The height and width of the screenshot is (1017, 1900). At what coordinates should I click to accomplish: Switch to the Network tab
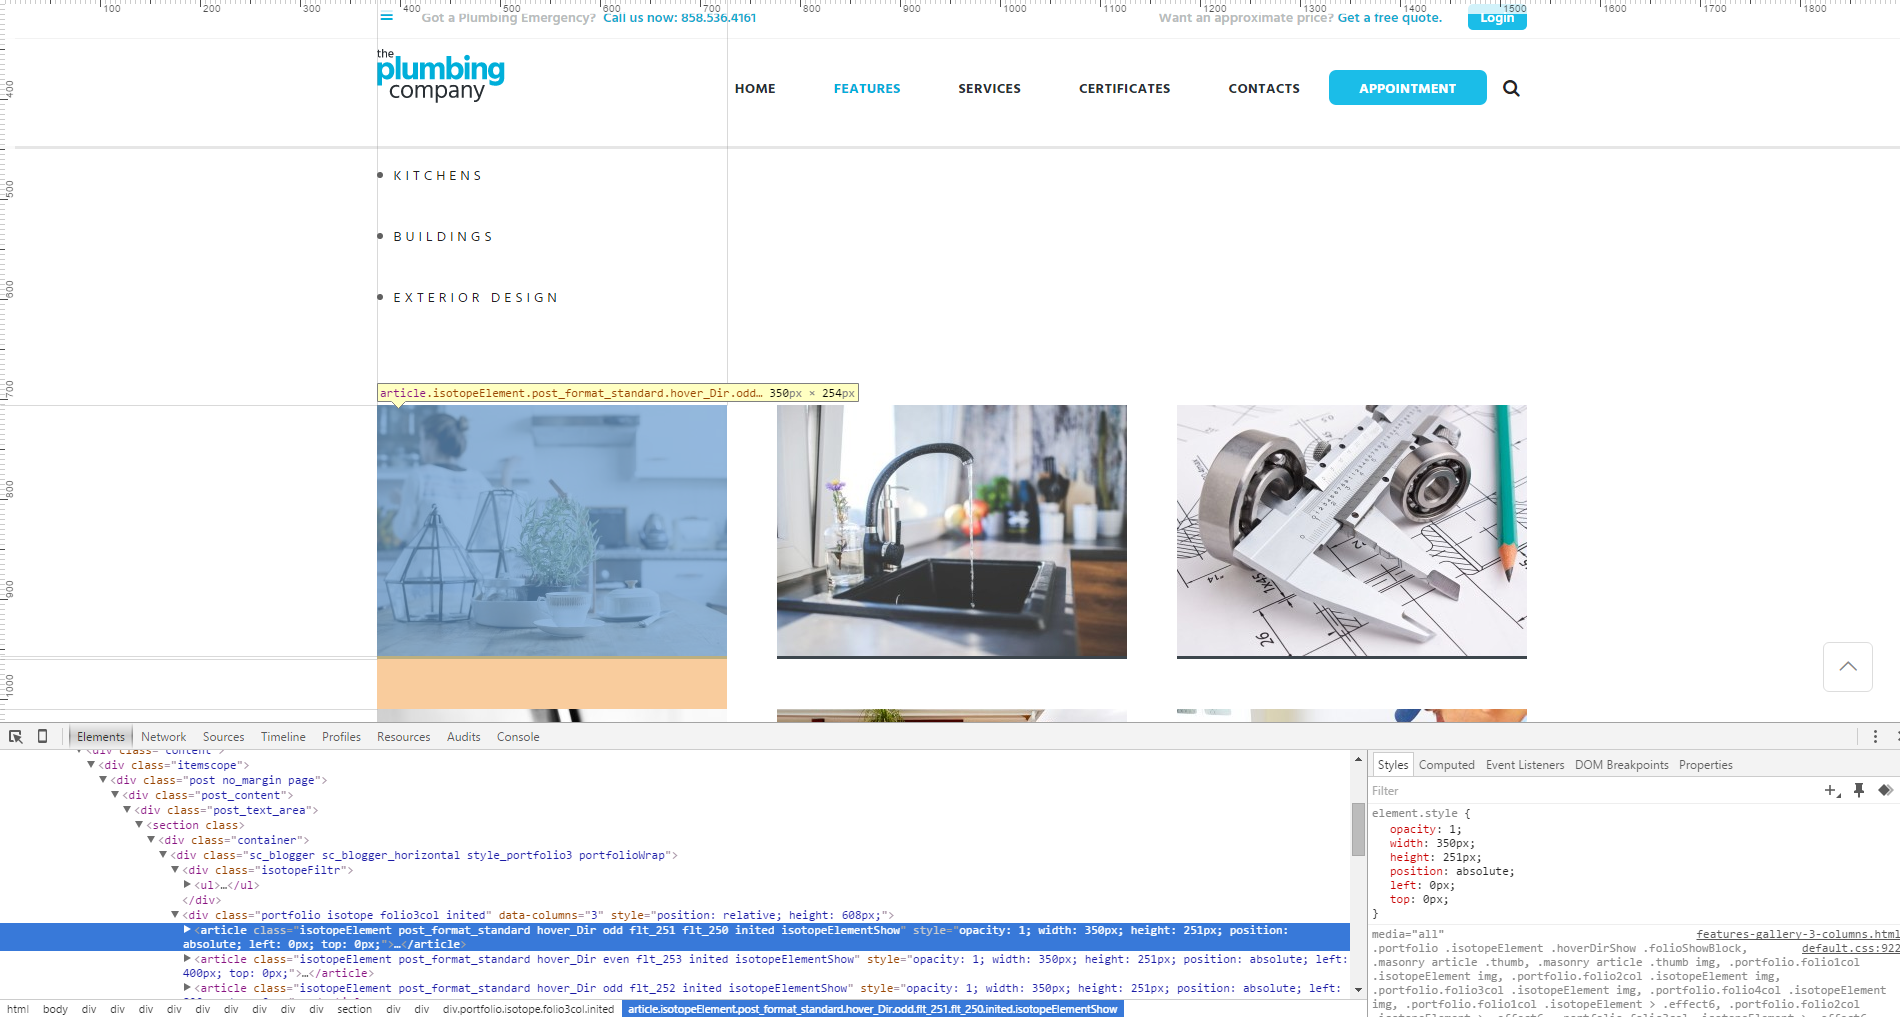(163, 737)
